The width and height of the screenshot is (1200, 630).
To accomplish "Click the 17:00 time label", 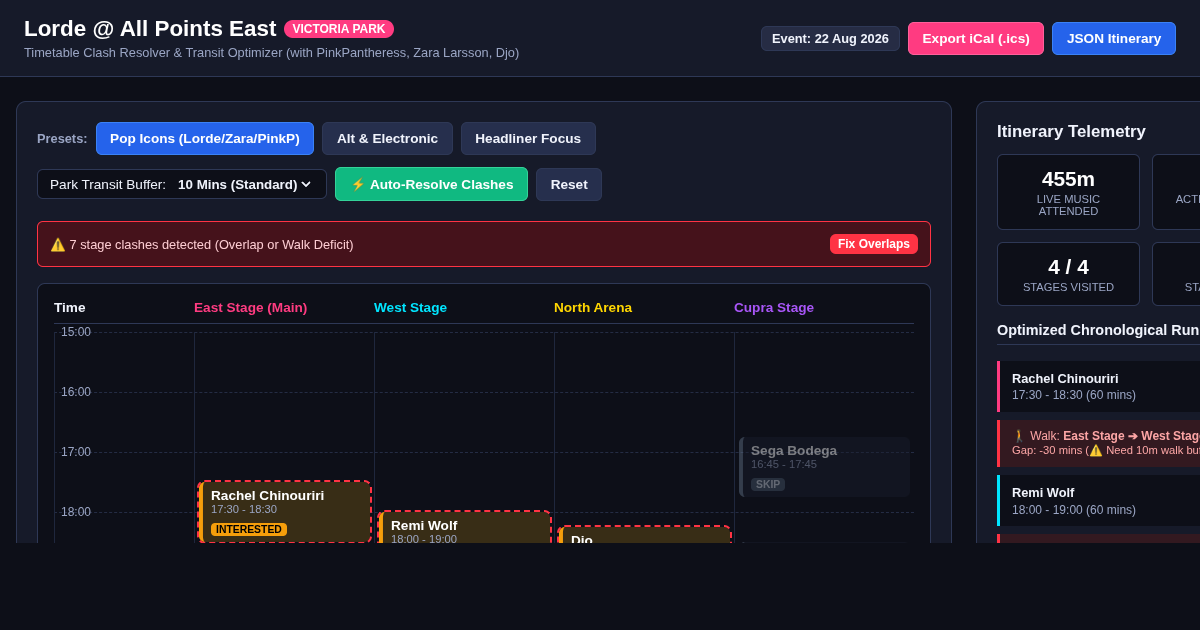I will 76,452.
